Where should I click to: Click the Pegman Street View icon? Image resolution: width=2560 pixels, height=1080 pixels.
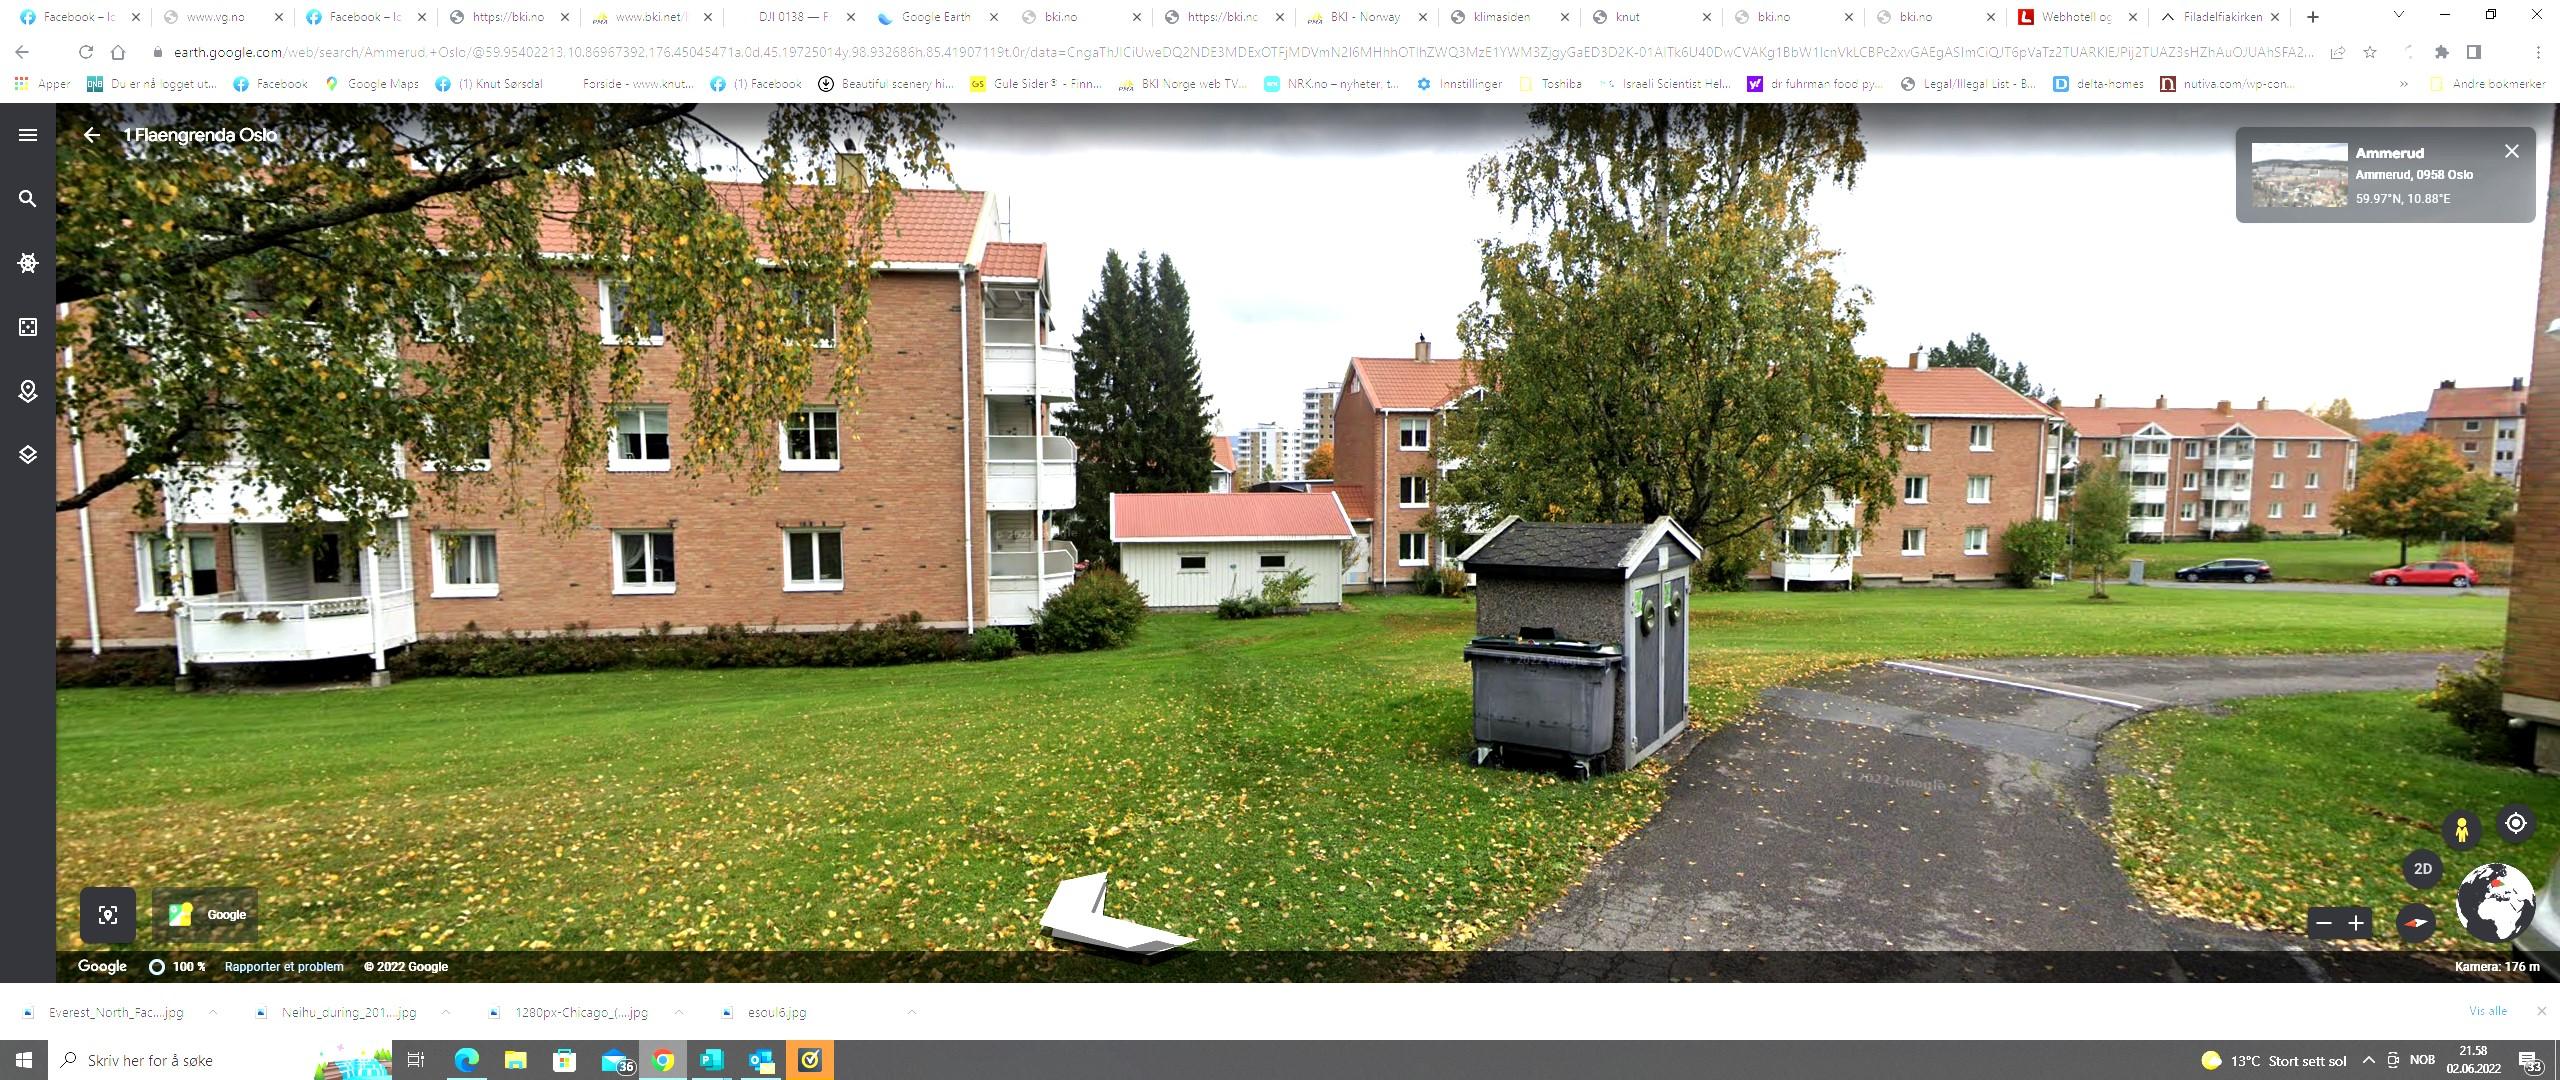point(2462,829)
